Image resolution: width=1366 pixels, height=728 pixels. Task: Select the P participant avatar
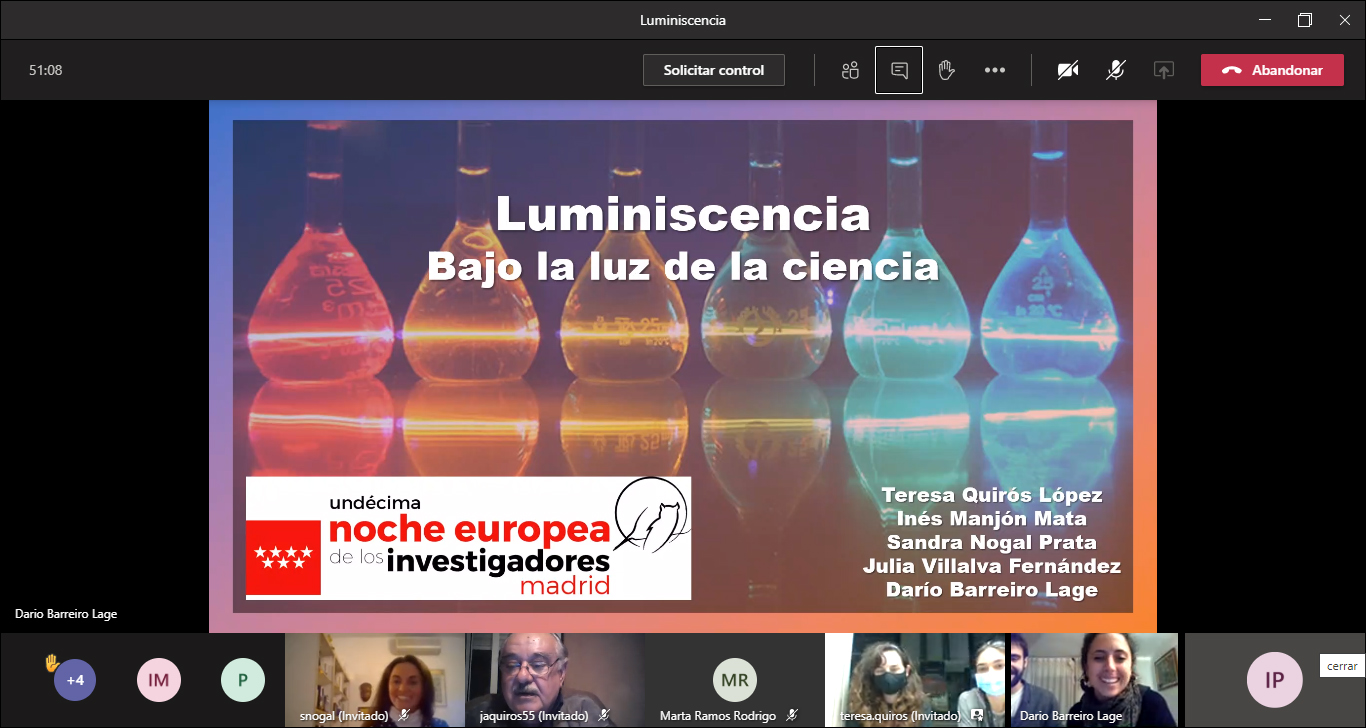coord(242,680)
